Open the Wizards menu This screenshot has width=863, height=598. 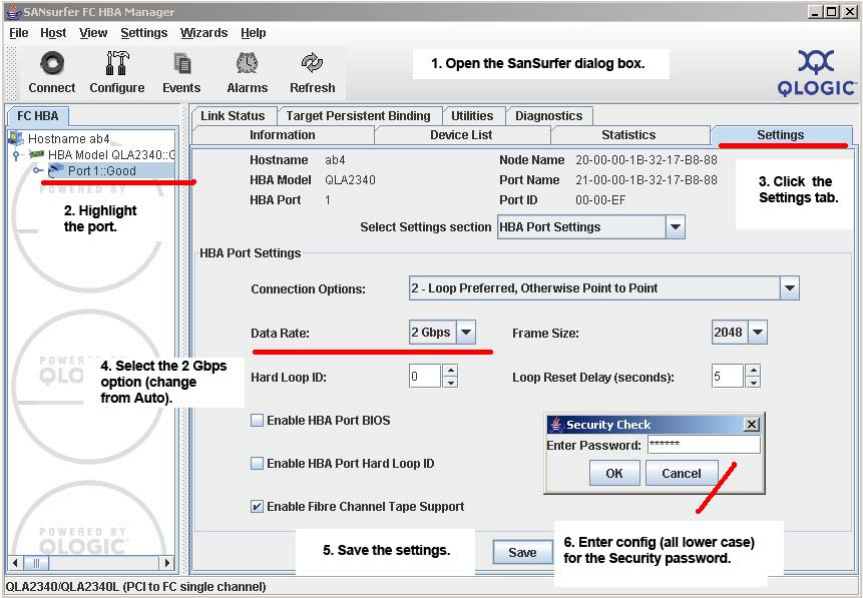[204, 33]
